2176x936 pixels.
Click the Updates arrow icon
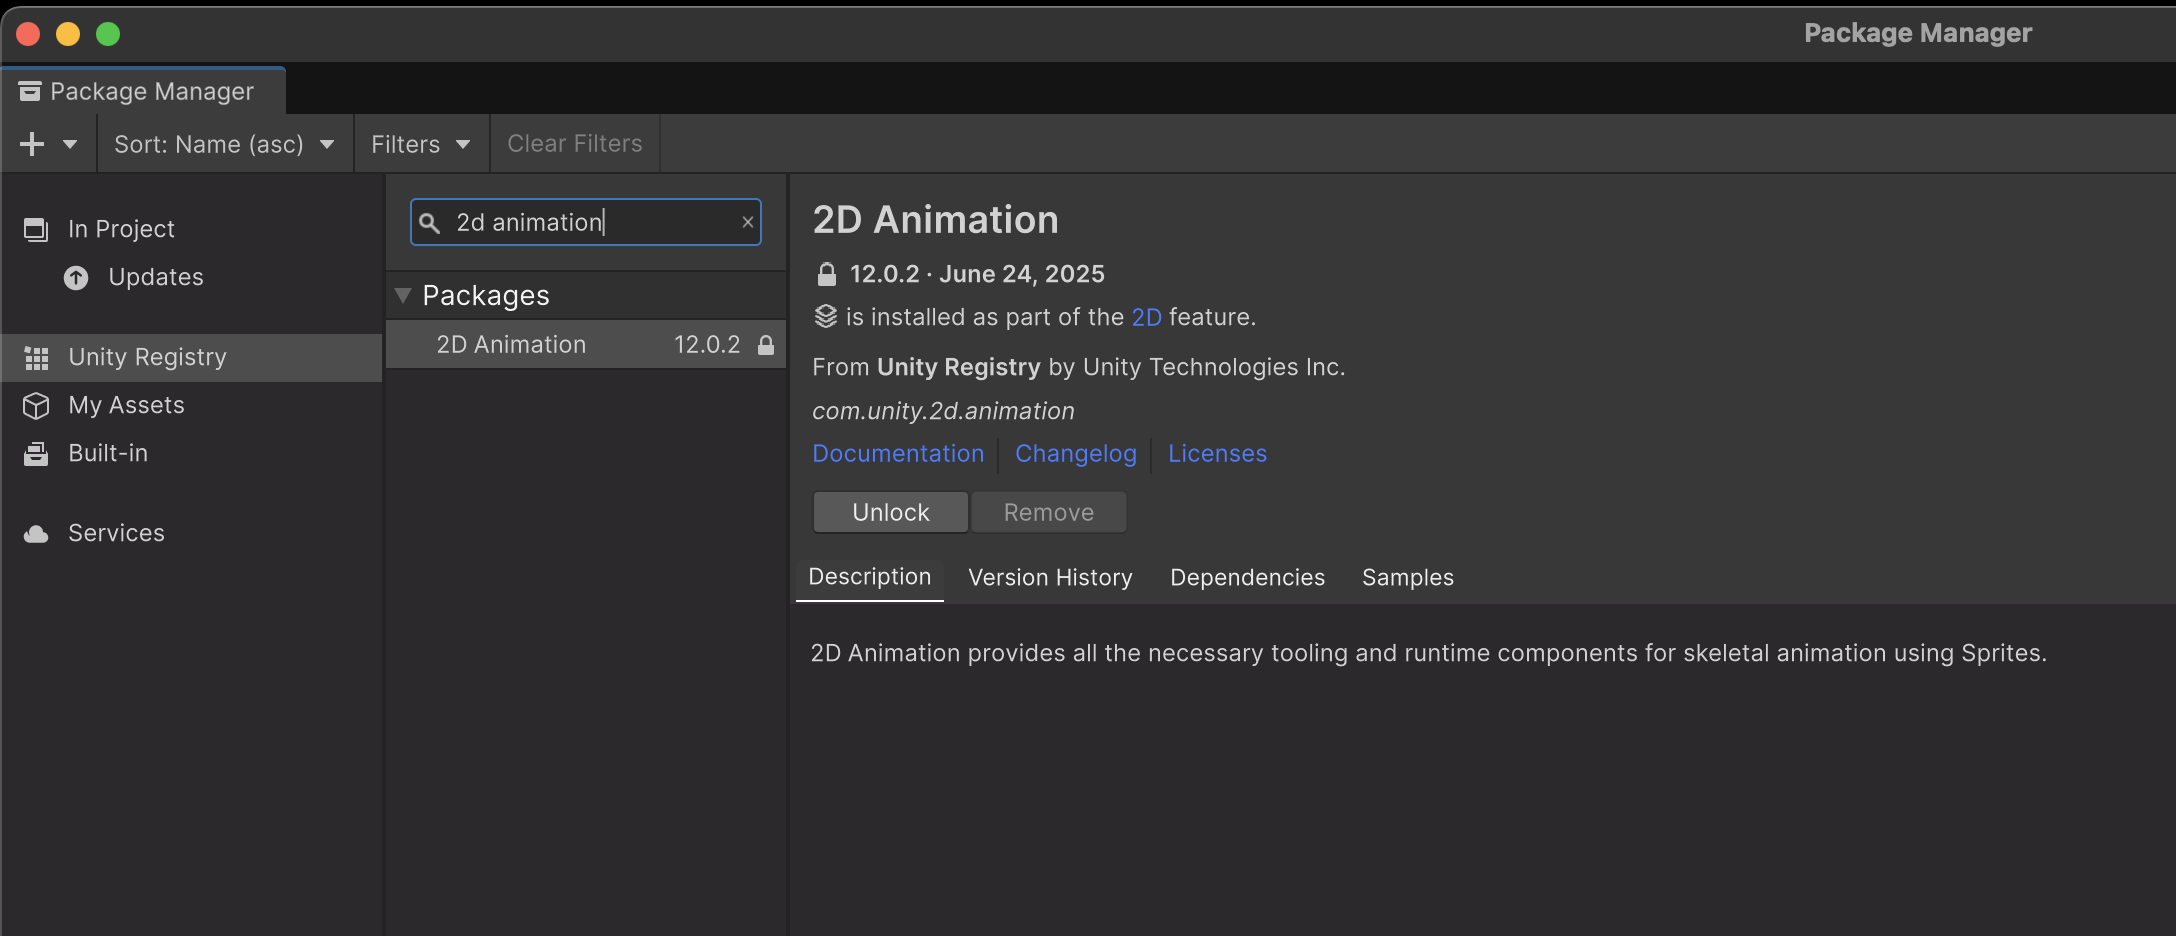point(76,278)
